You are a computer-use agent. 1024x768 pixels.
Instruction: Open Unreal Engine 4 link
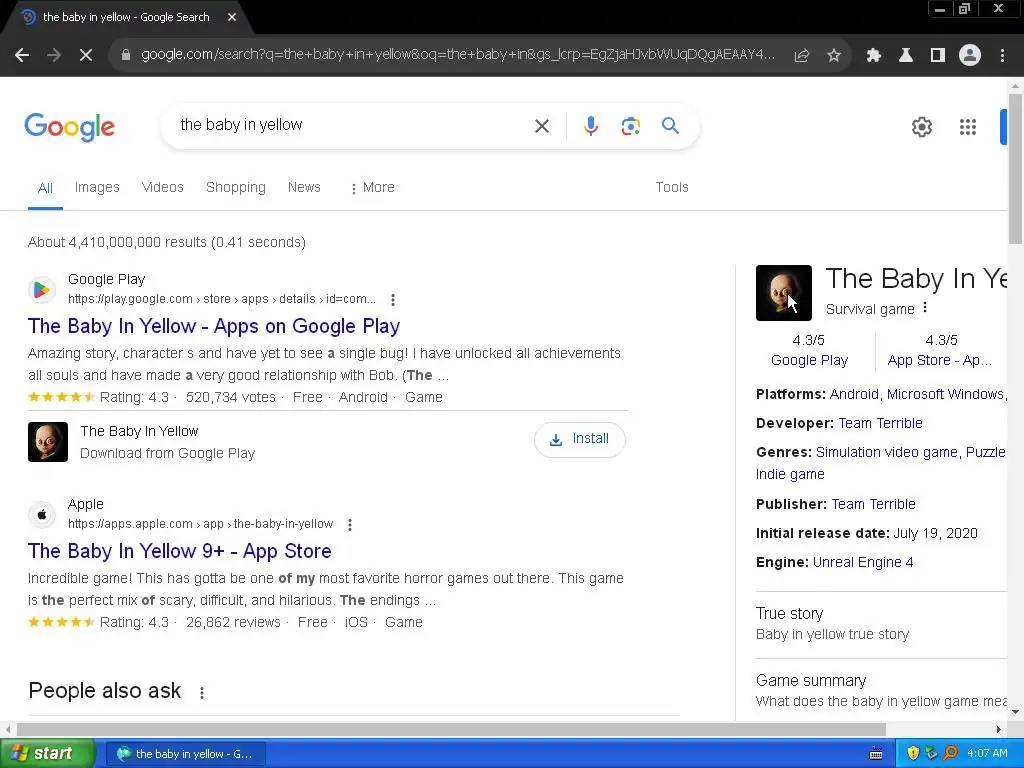[863, 562]
